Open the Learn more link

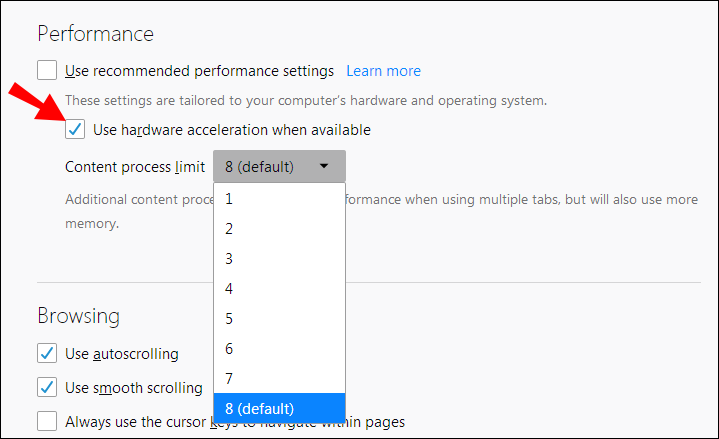point(383,71)
